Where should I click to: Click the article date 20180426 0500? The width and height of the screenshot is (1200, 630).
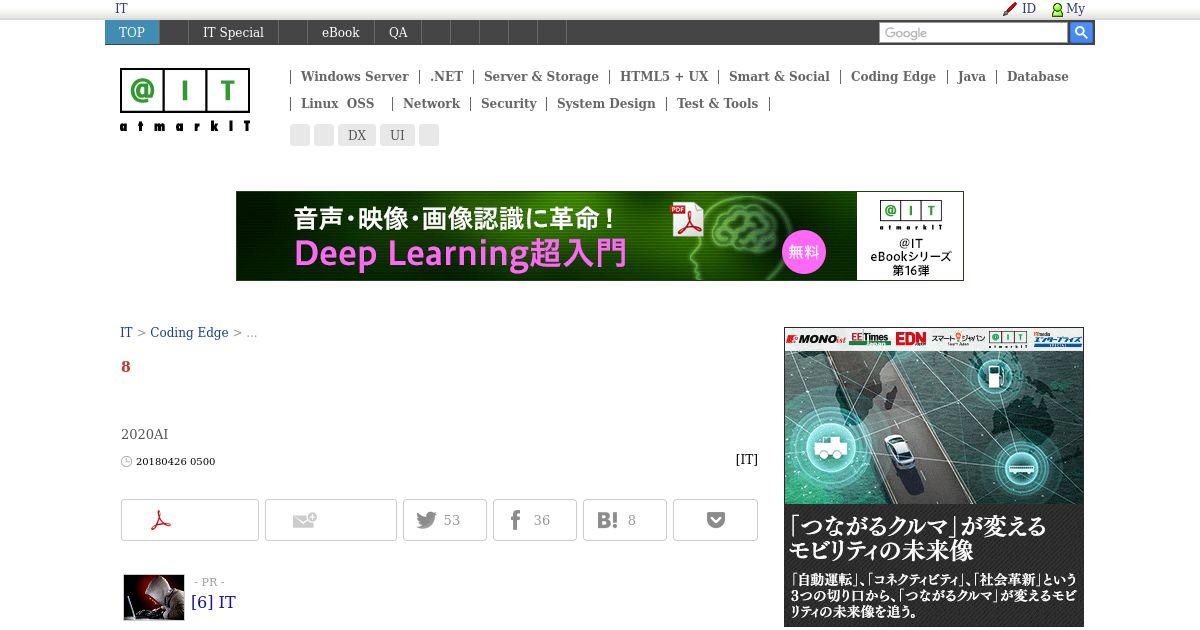175,462
